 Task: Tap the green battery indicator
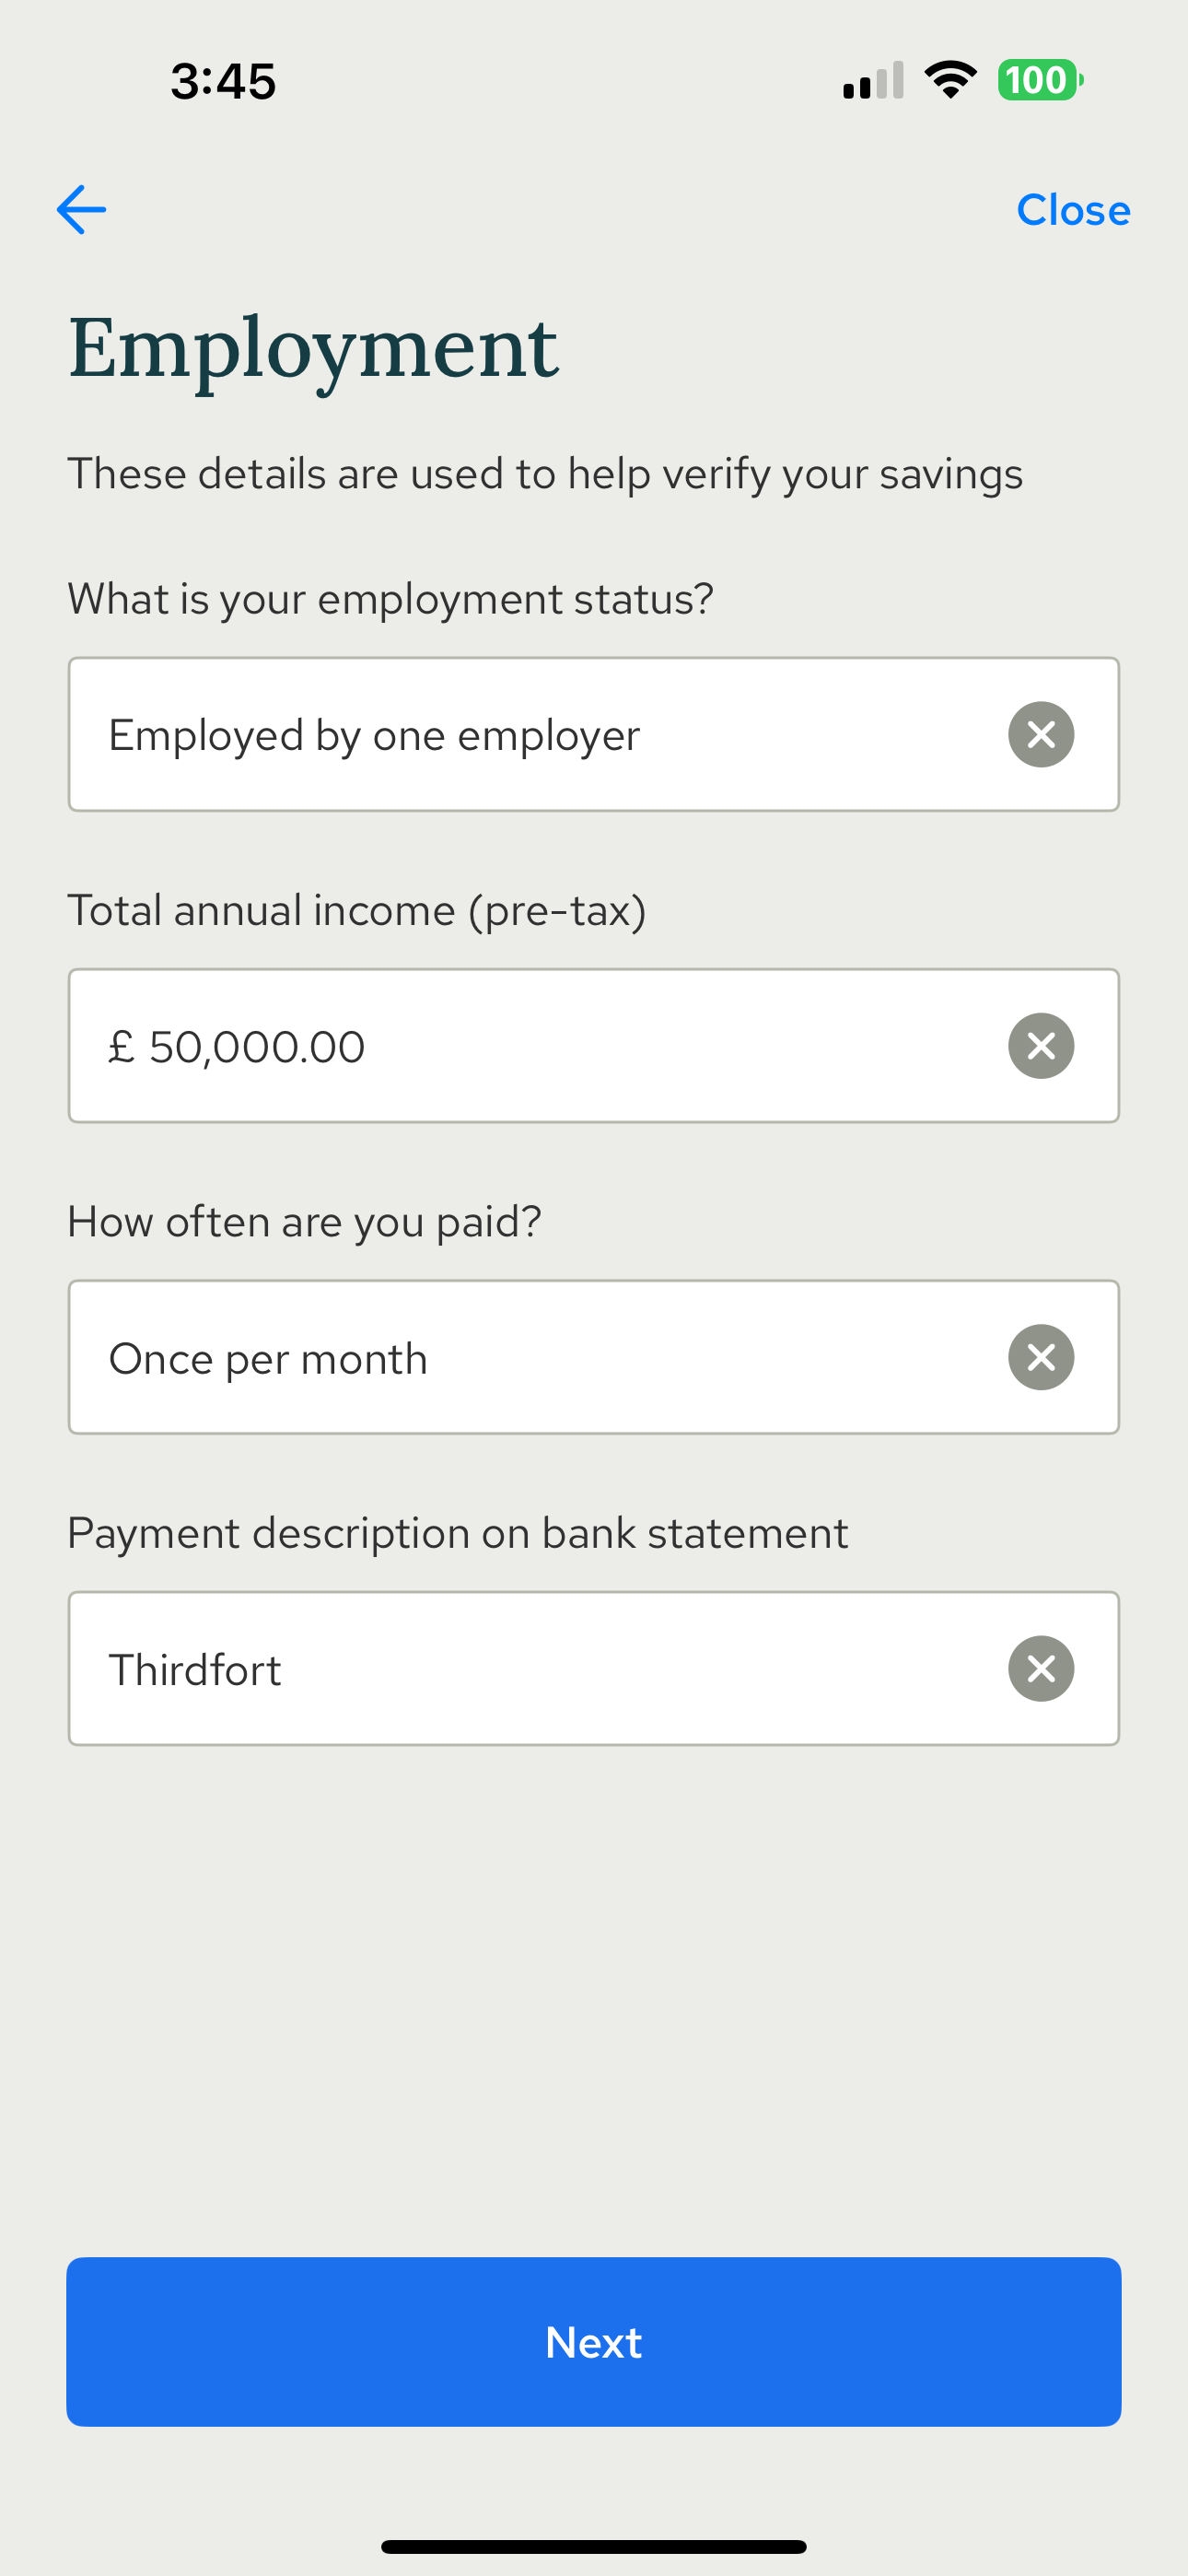[x=1040, y=80]
